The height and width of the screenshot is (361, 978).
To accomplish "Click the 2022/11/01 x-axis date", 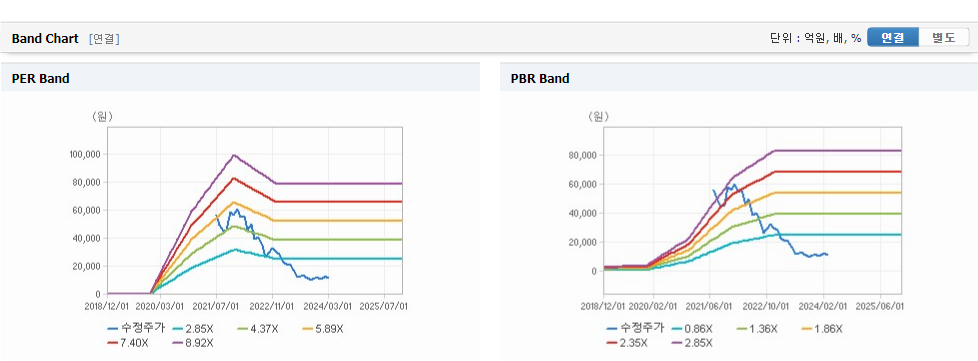I will pos(273,307).
